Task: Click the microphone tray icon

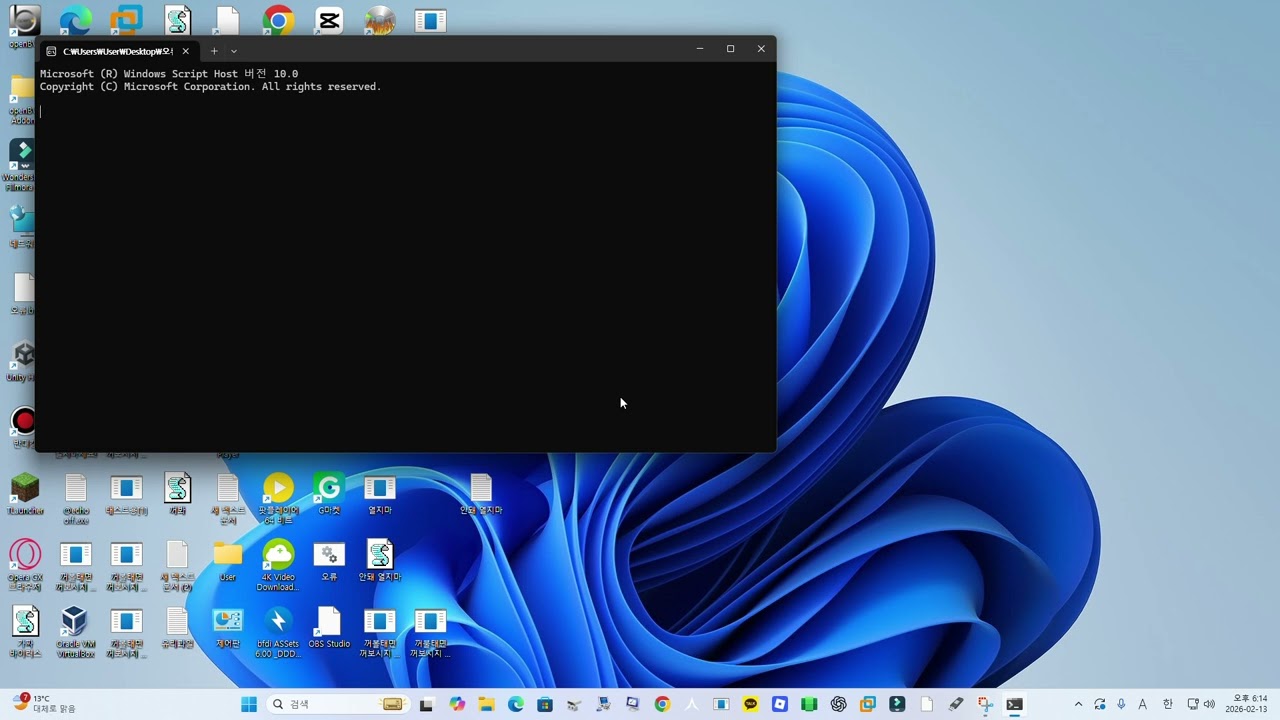Action: (x=1121, y=704)
